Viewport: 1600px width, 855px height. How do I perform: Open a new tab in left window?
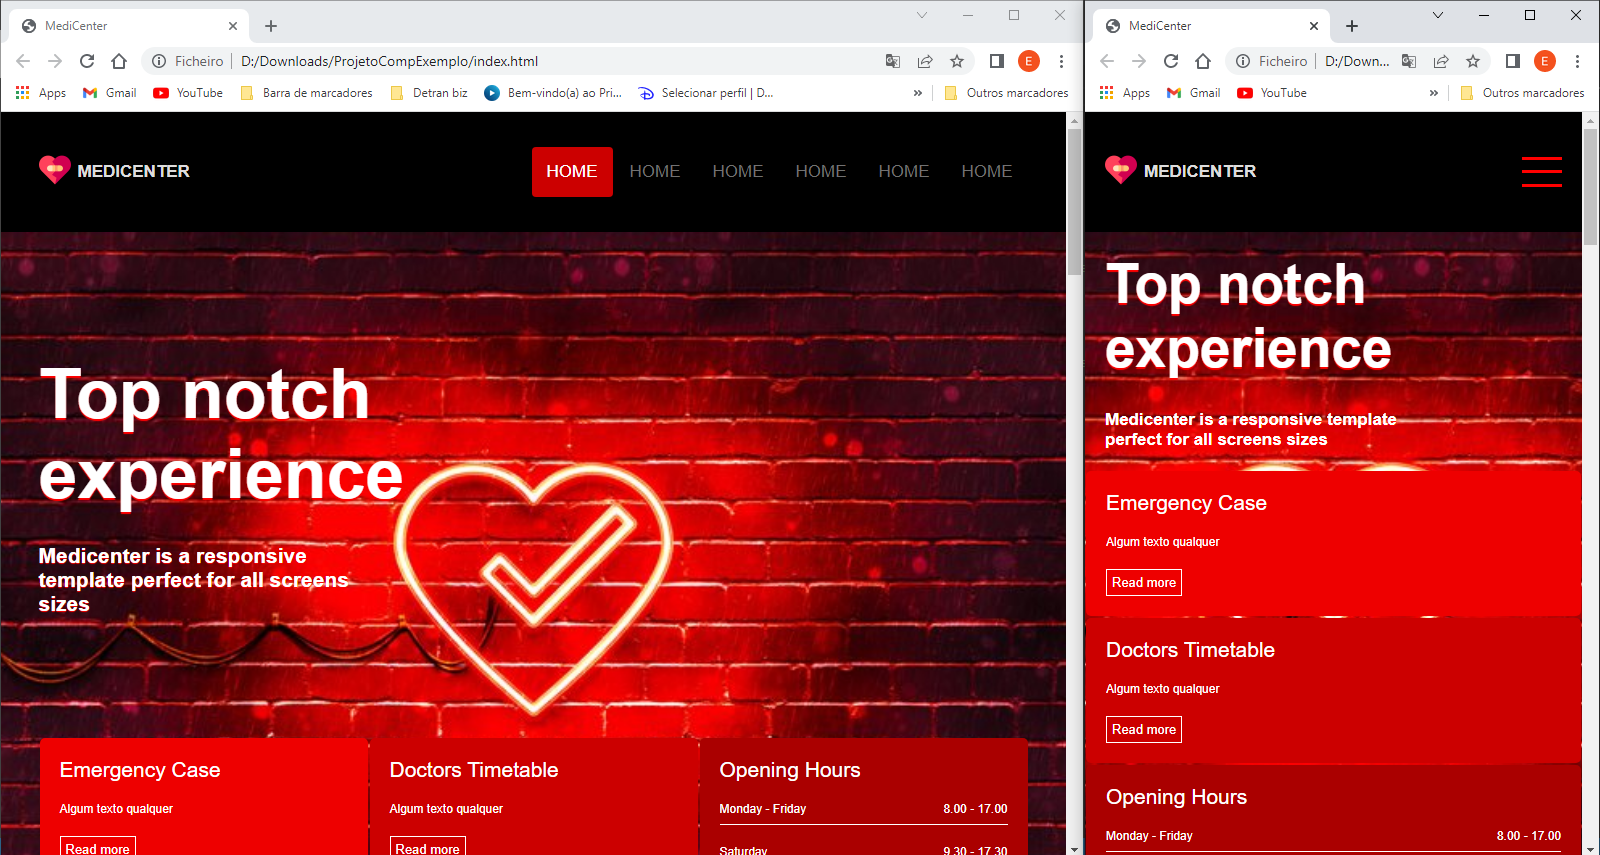point(271,26)
